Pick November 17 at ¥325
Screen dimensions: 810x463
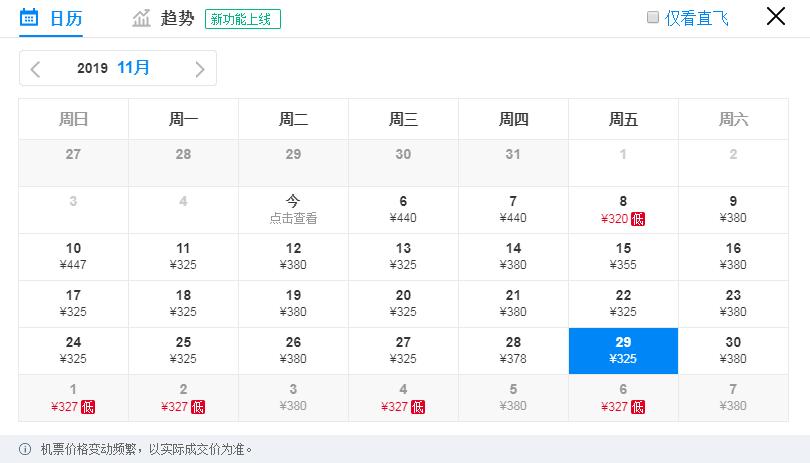point(73,304)
